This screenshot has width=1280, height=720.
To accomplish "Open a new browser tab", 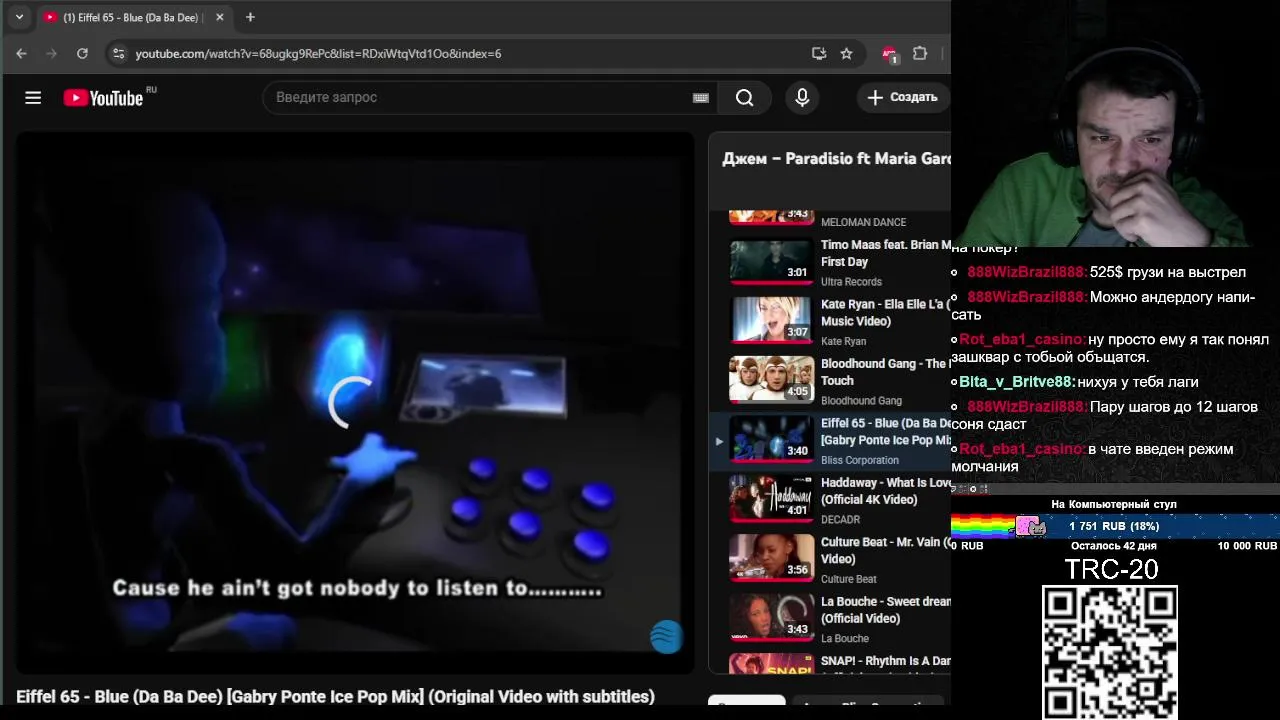I will [250, 17].
